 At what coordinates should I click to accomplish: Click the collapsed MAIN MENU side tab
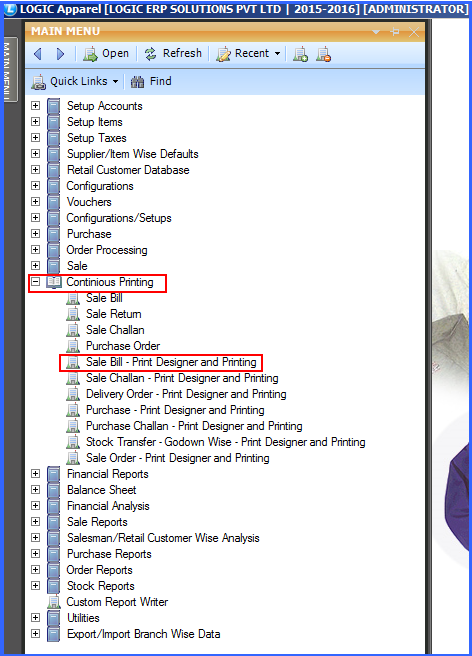(x=10, y=69)
